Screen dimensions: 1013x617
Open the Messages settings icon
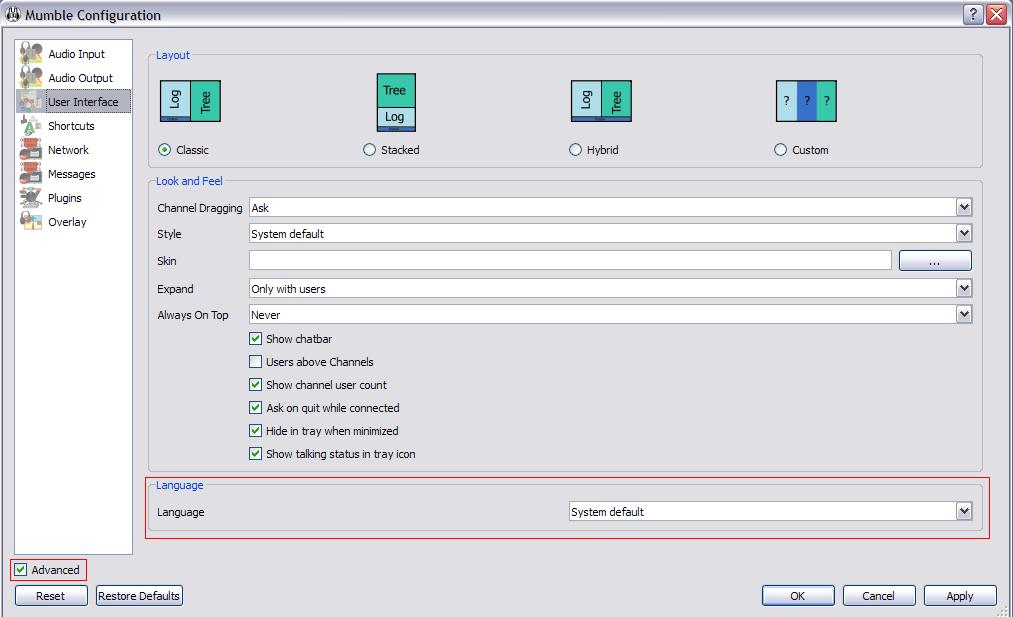(x=31, y=174)
